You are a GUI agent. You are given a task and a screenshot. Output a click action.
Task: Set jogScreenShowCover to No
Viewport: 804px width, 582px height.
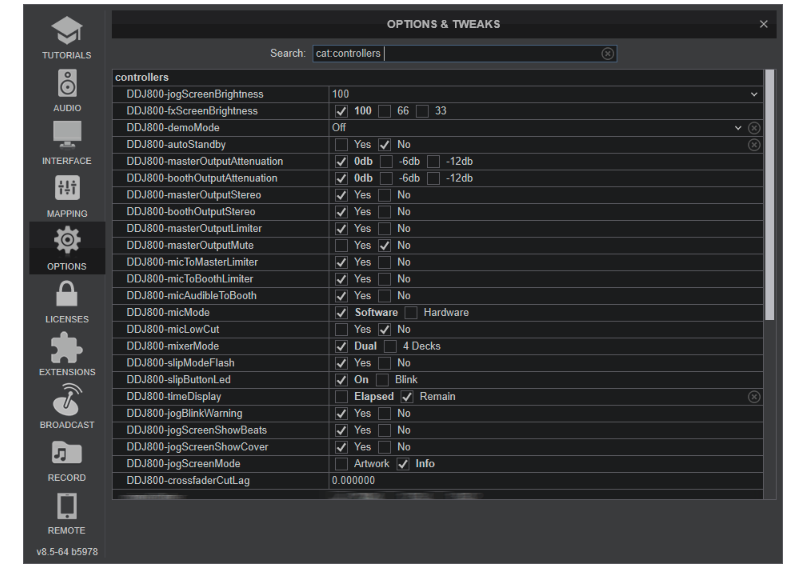385,447
